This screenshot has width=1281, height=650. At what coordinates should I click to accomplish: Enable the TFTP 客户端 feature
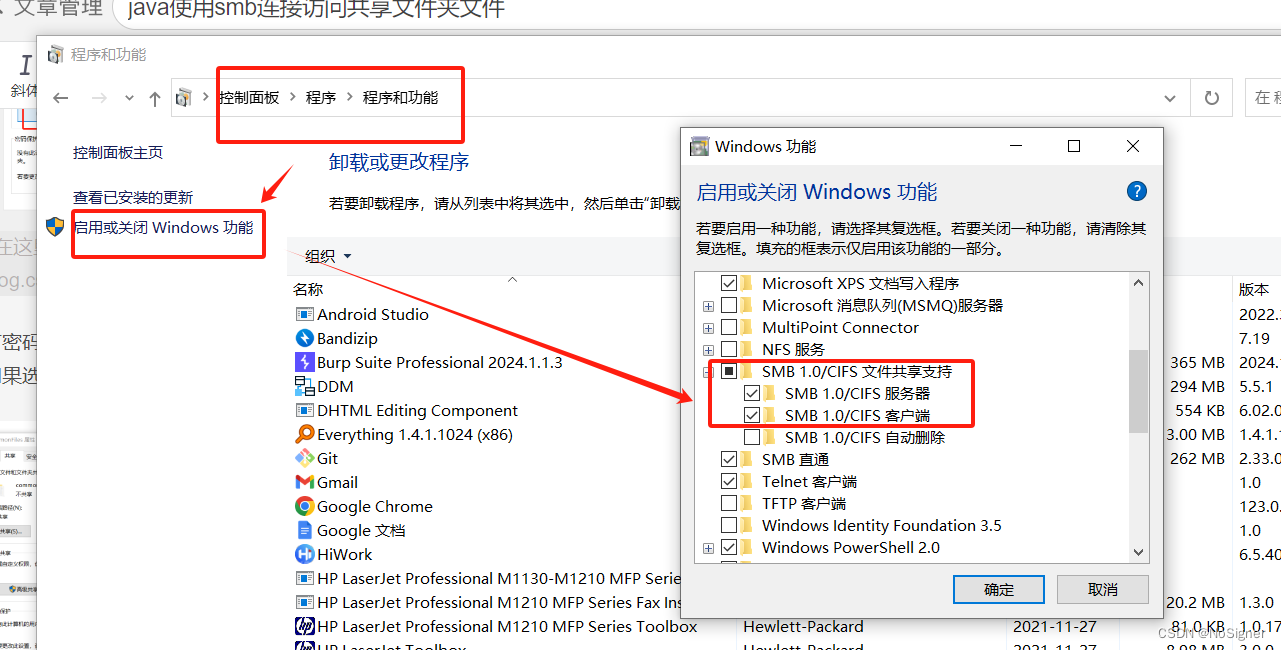point(729,503)
